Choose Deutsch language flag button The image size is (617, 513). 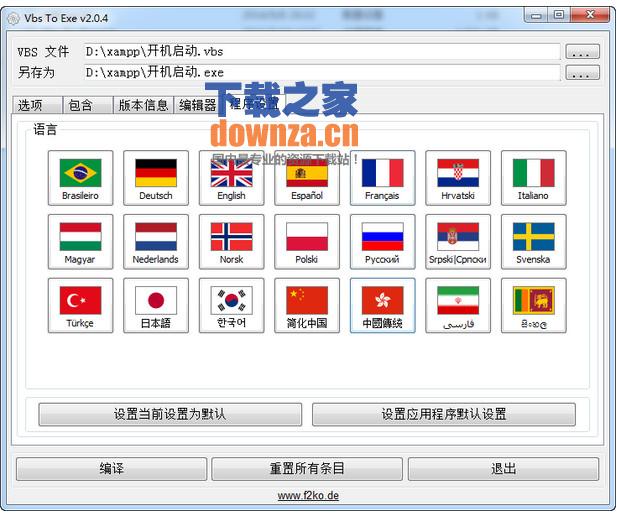coord(156,178)
